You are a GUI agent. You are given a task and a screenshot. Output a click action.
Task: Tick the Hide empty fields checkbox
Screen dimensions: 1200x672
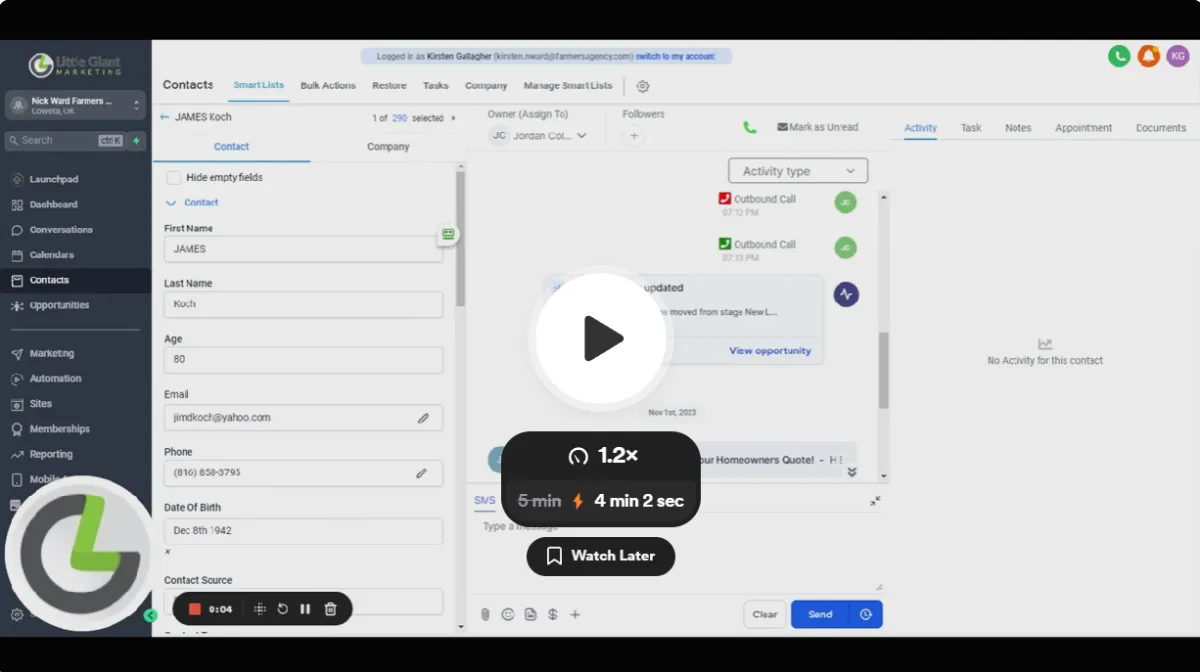point(174,177)
